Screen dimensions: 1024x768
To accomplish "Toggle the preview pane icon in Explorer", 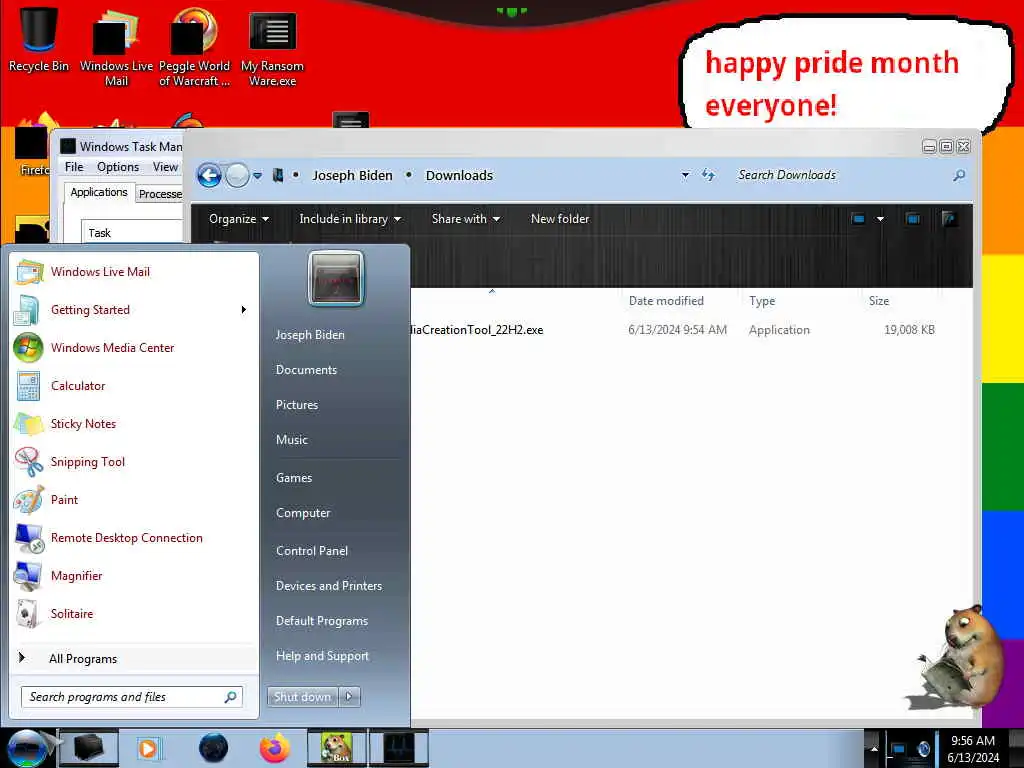I will [913, 219].
